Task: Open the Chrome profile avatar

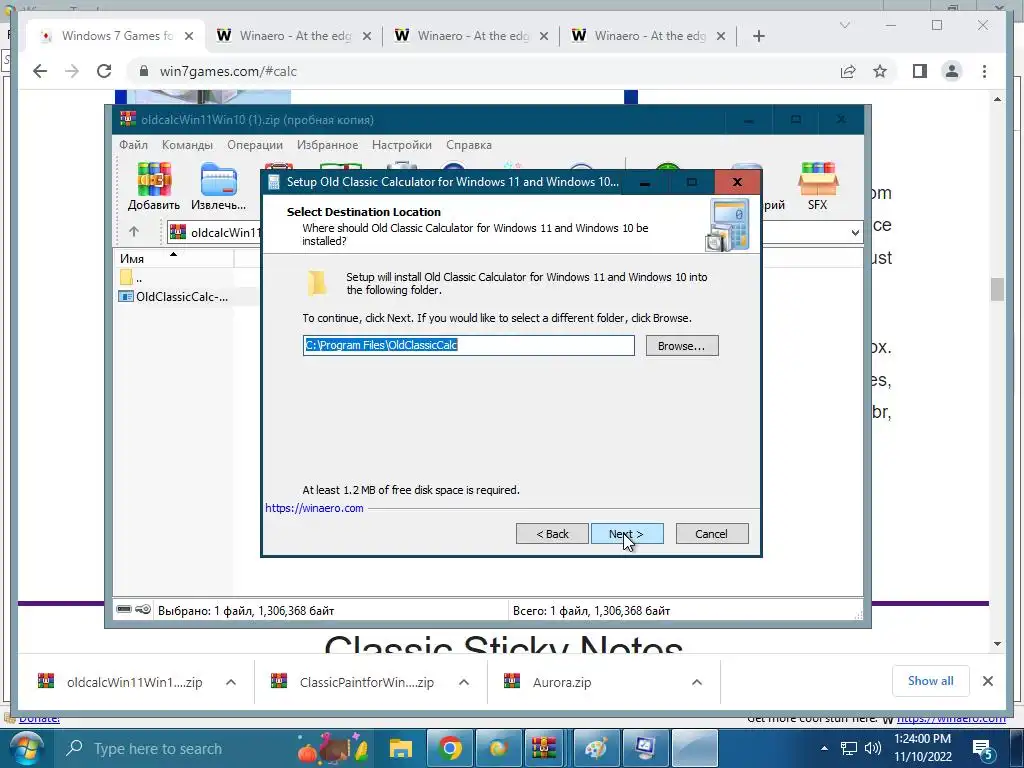Action: coord(952,71)
